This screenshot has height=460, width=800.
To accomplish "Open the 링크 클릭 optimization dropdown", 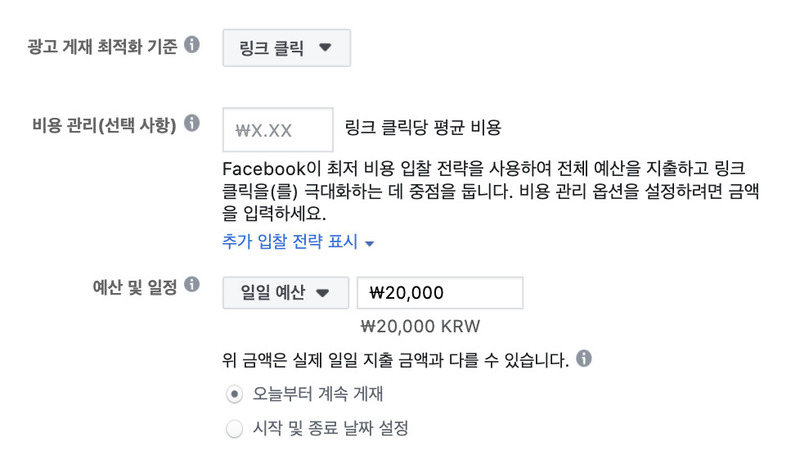I will 286,48.
